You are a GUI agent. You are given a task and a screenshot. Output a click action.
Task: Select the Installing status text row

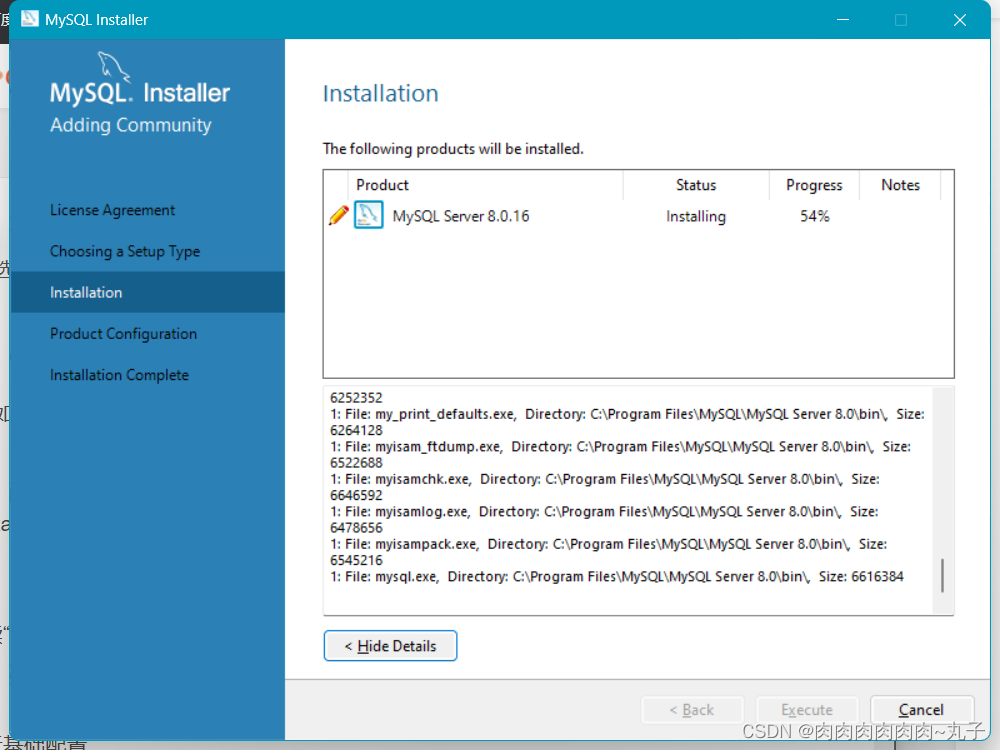696,215
